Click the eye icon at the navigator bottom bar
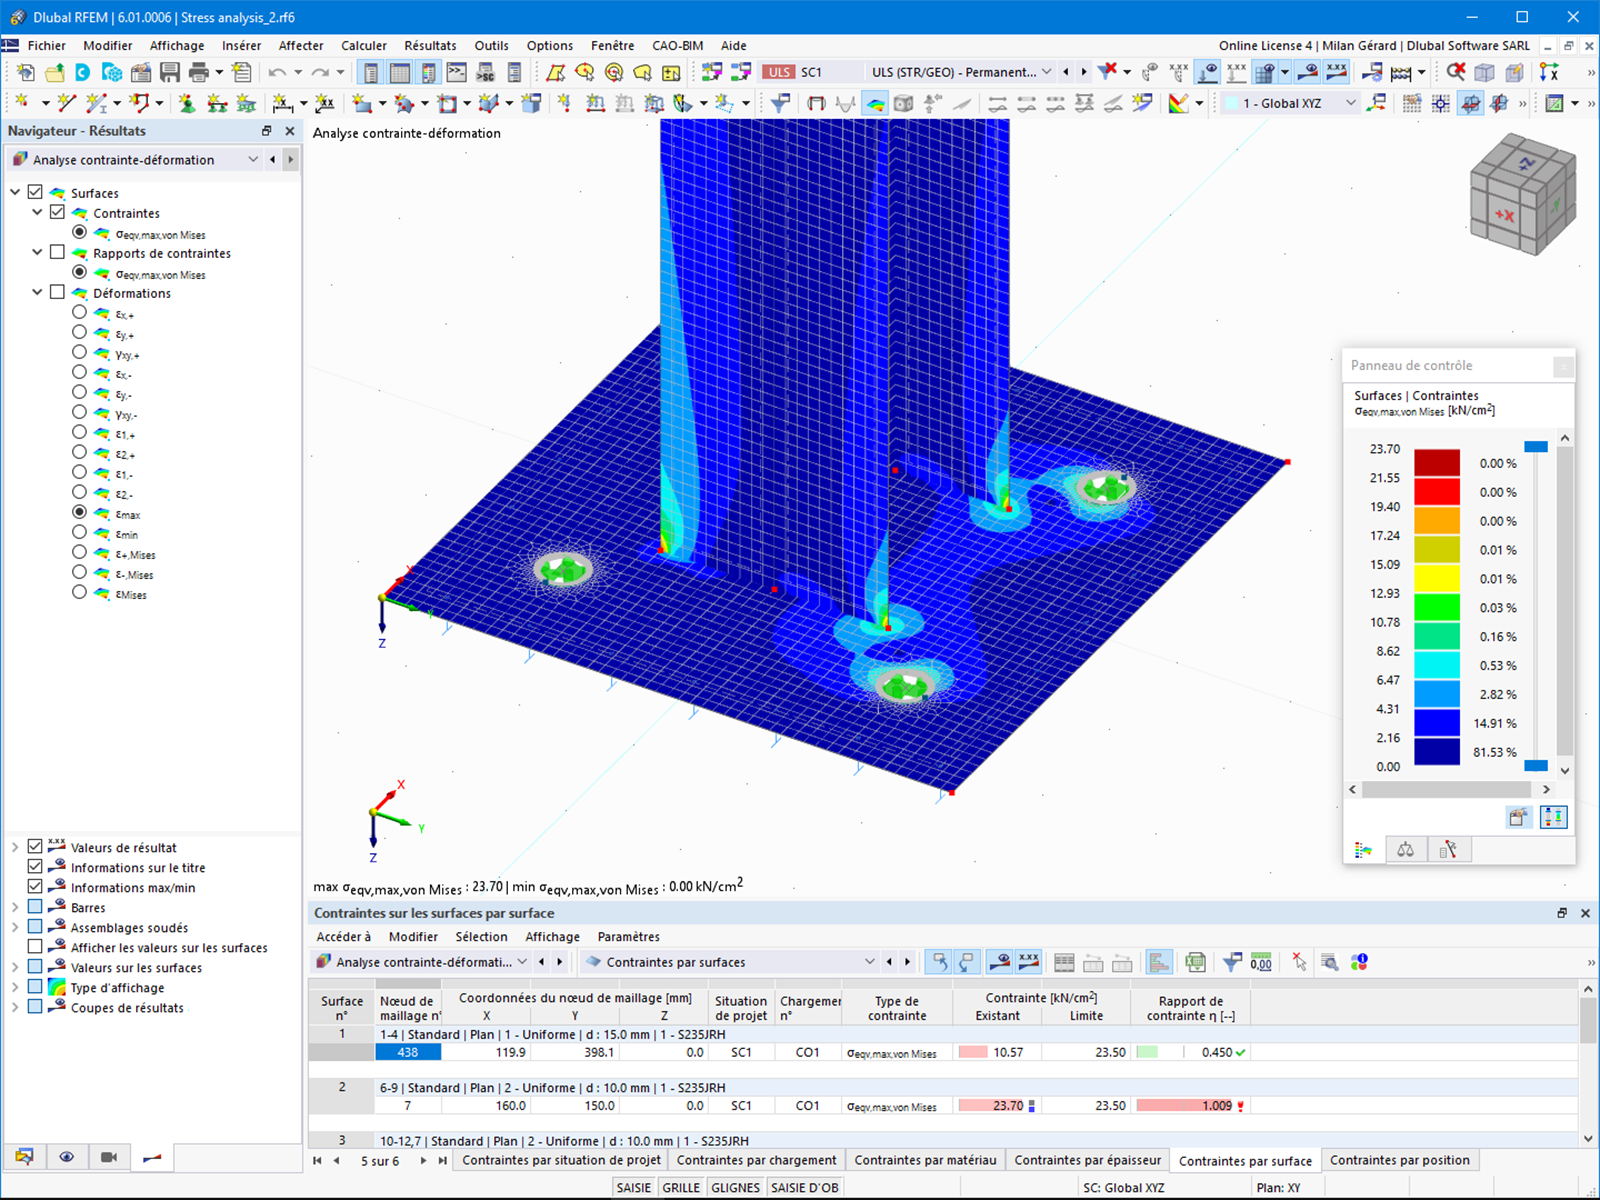 pyautogui.click(x=67, y=1157)
